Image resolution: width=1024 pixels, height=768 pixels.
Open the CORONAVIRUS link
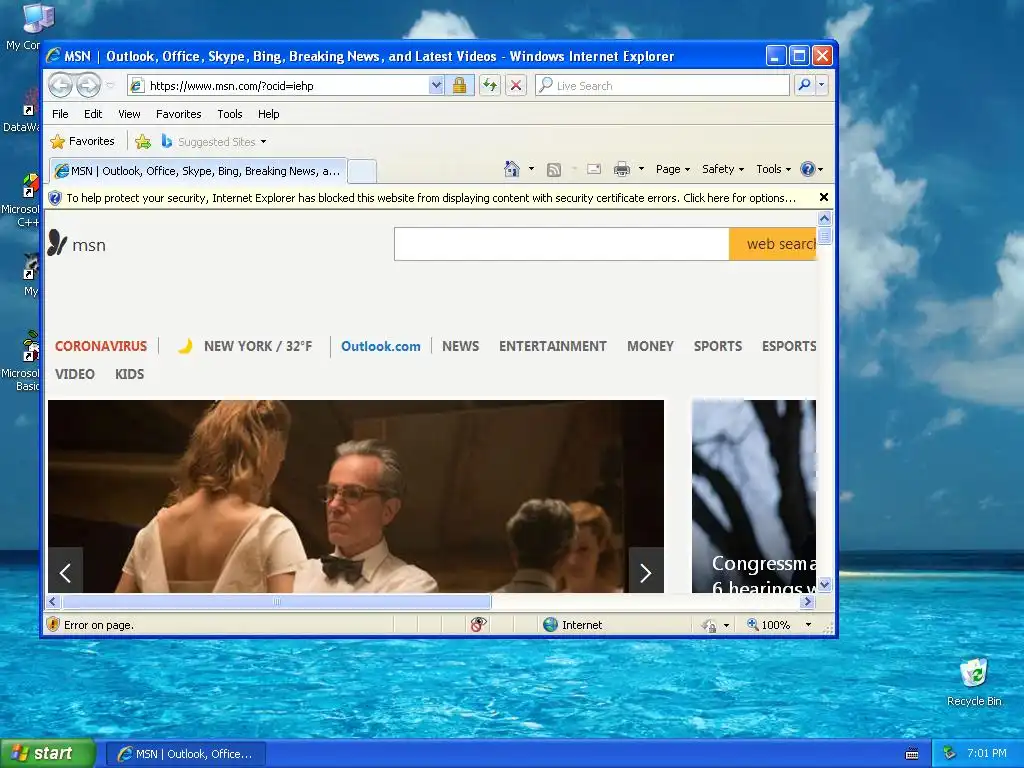[101, 346]
